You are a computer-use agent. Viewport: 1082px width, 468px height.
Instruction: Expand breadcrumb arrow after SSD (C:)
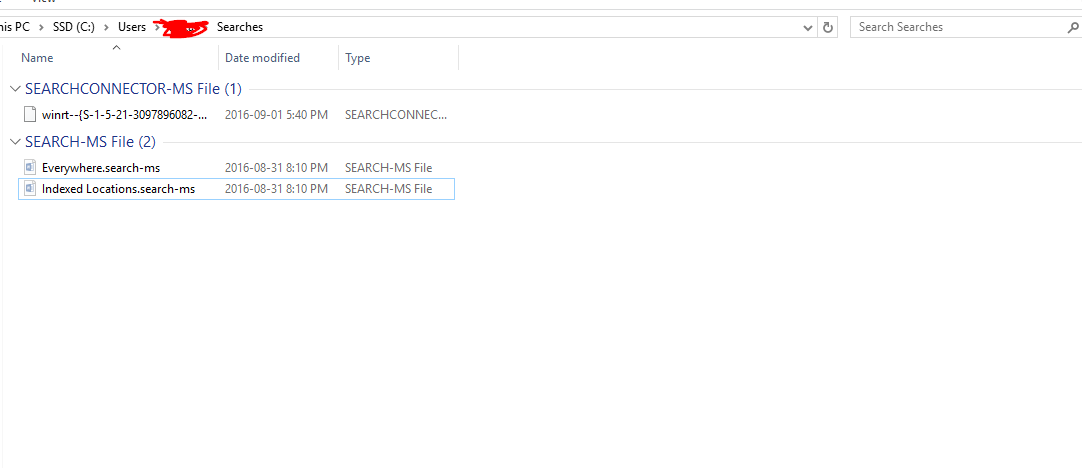[106, 28]
